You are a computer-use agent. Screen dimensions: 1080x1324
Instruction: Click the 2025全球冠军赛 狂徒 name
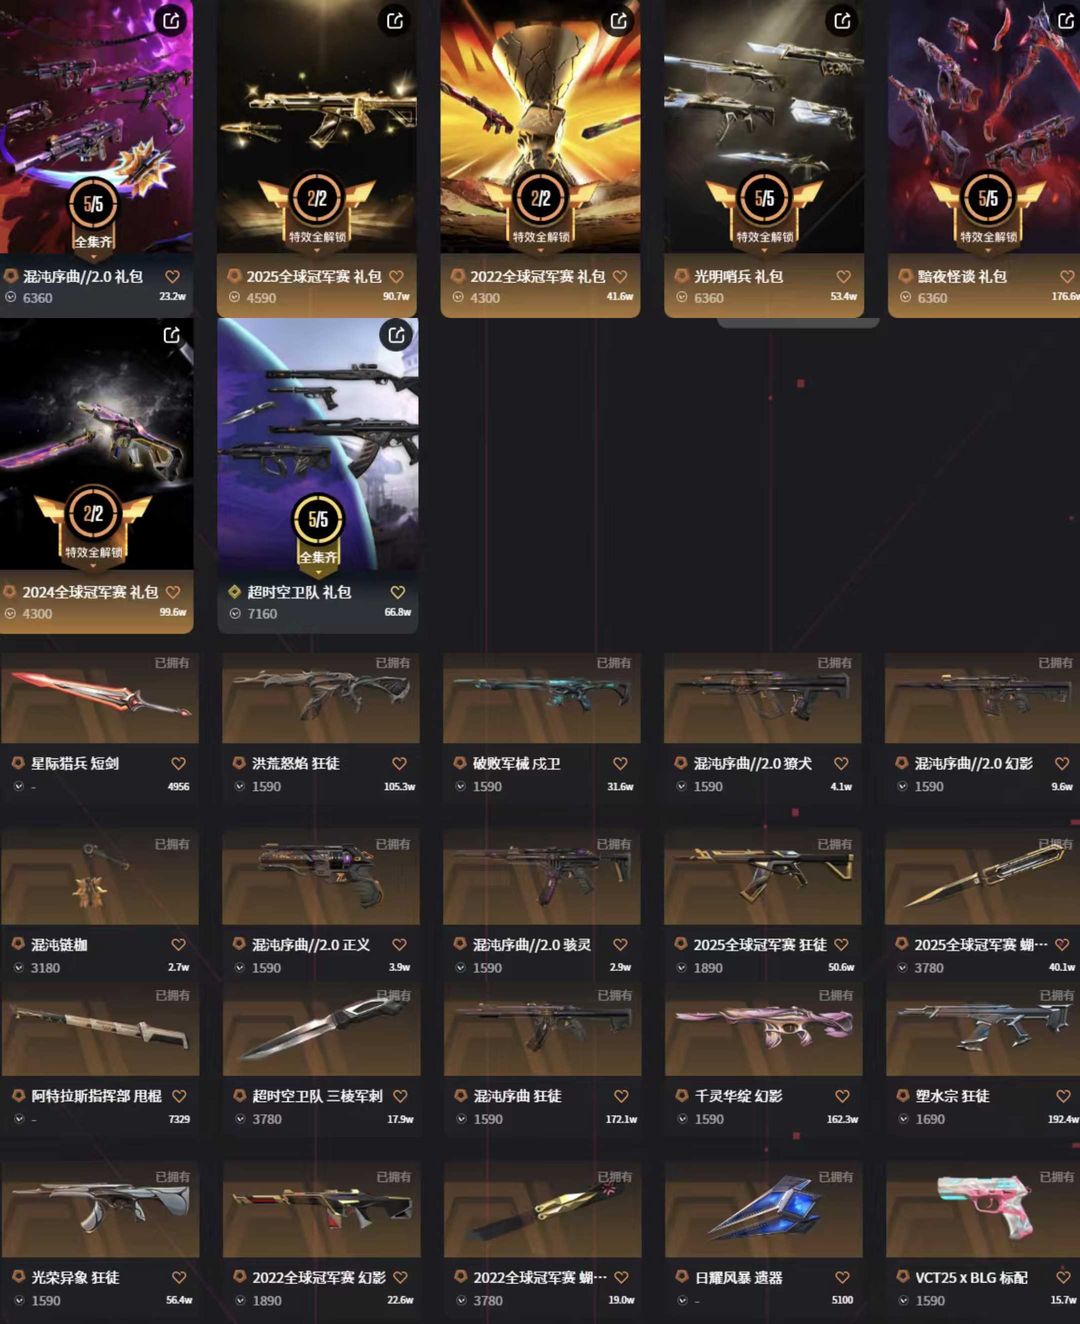tap(760, 944)
